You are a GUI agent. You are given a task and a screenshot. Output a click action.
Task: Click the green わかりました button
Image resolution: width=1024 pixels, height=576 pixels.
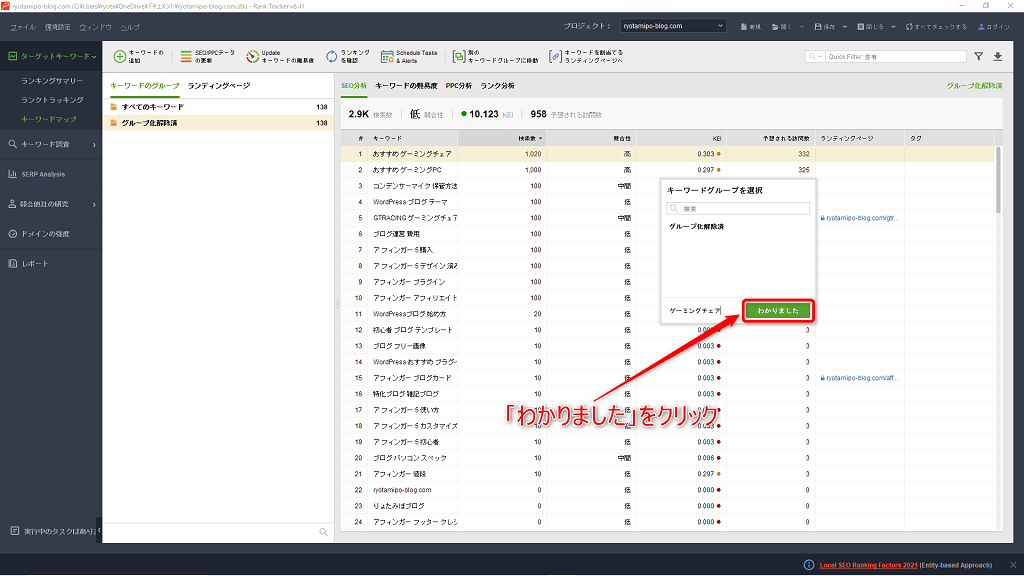pos(778,311)
